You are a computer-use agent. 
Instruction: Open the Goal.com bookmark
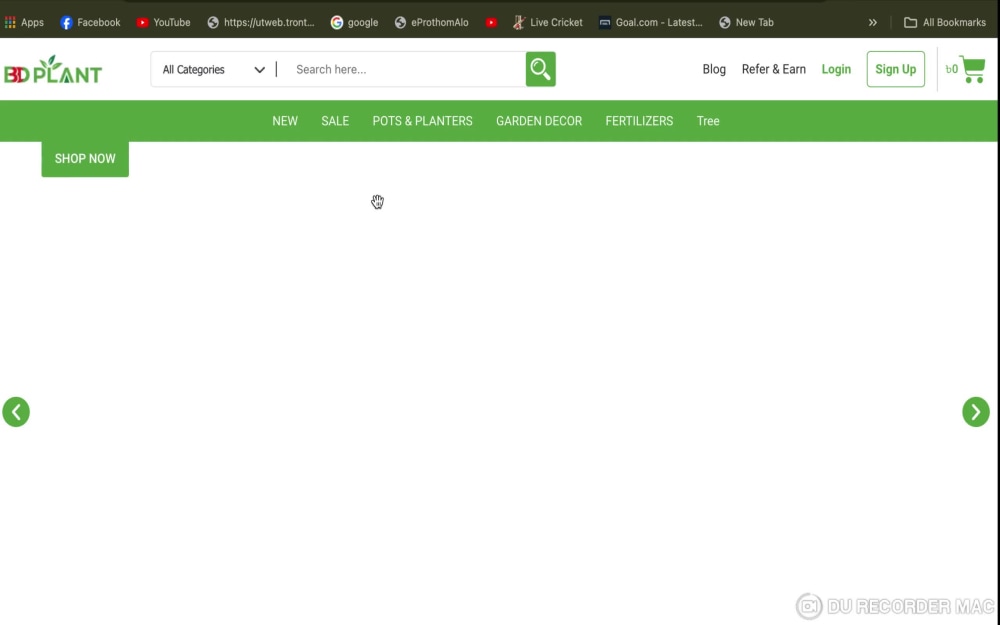point(651,22)
